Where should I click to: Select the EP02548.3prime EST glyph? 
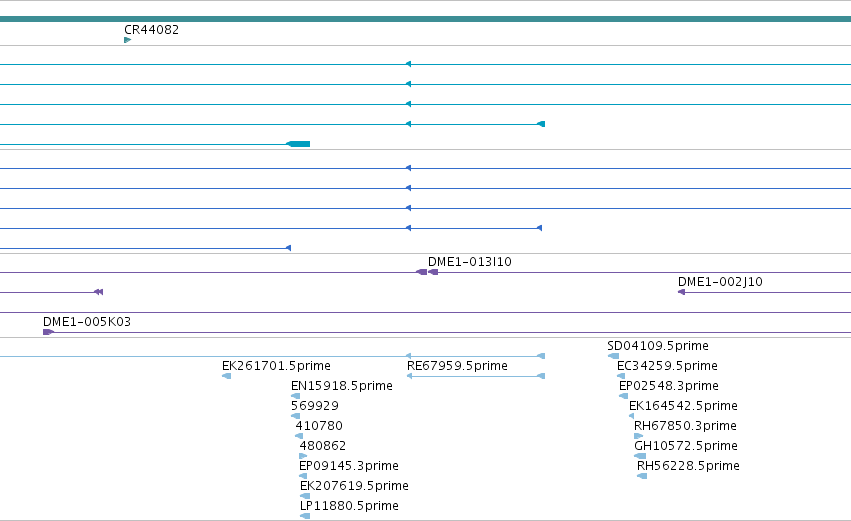[624, 396]
